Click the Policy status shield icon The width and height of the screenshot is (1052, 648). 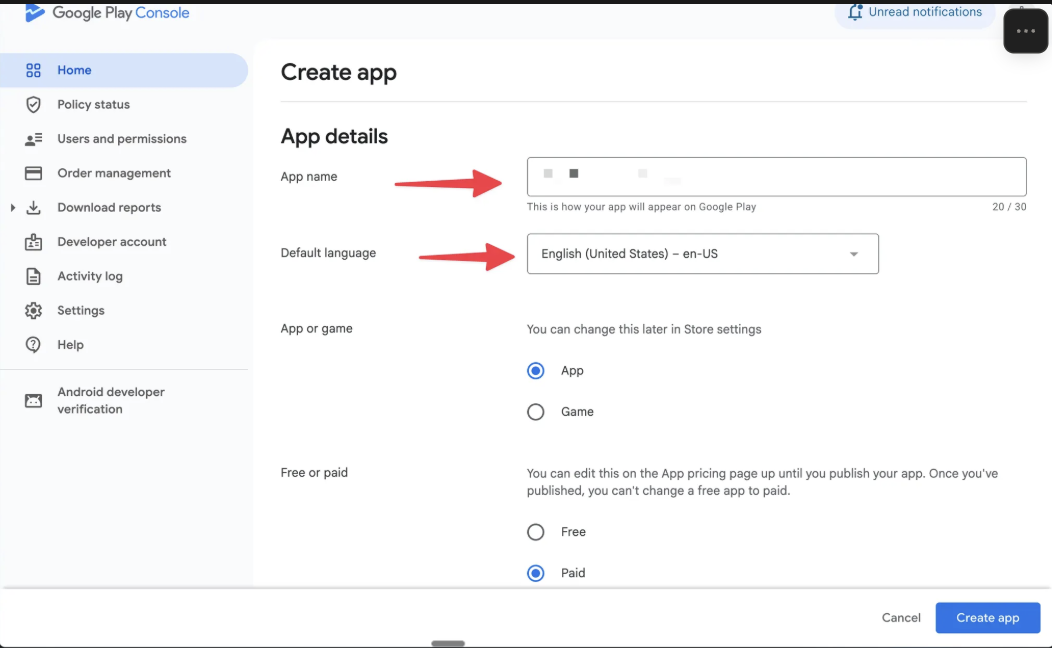click(x=33, y=105)
